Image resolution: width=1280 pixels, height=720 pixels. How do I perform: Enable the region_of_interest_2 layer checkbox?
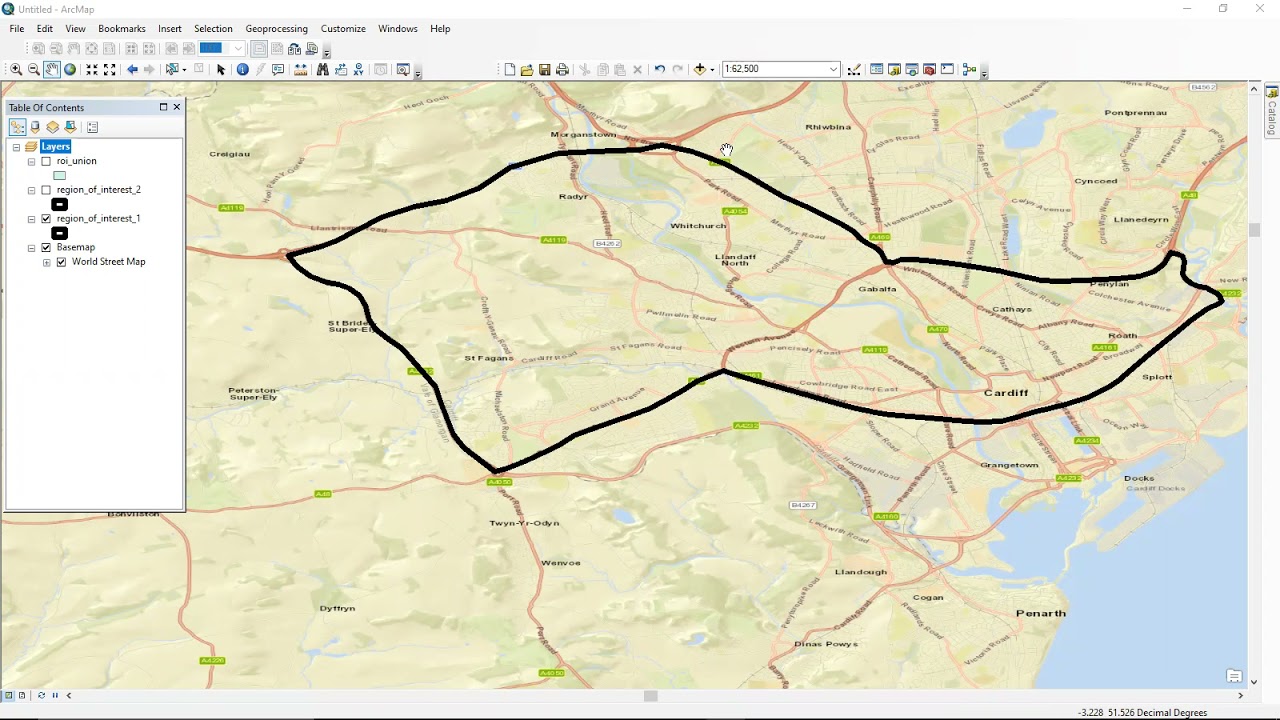[46, 190]
